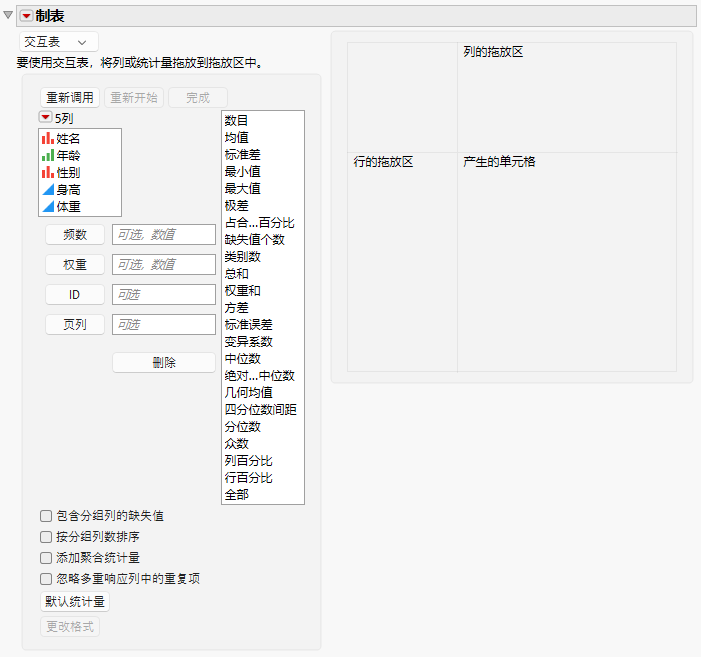The image size is (701, 657).
Task: Select 四分位数间距 statistic
Action: pyautogui.click(x=263, y=409)
